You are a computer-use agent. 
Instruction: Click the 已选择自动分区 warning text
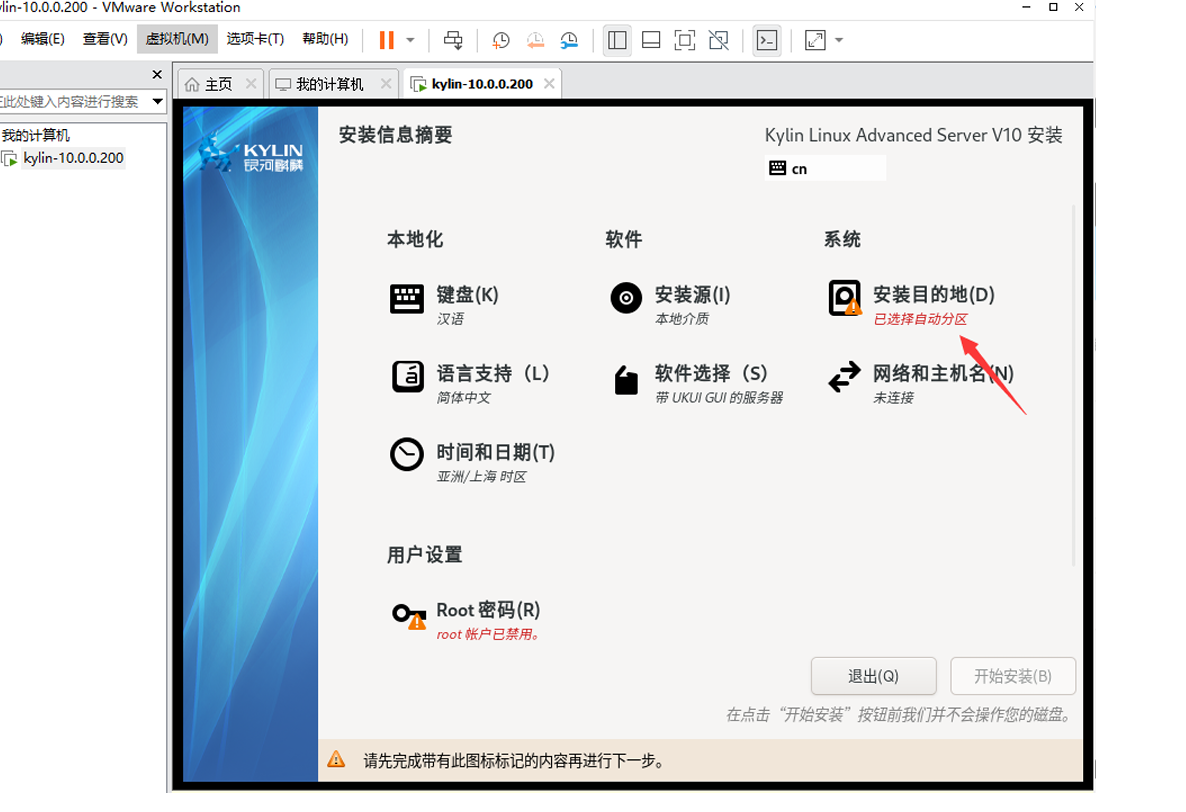[921, 319]
